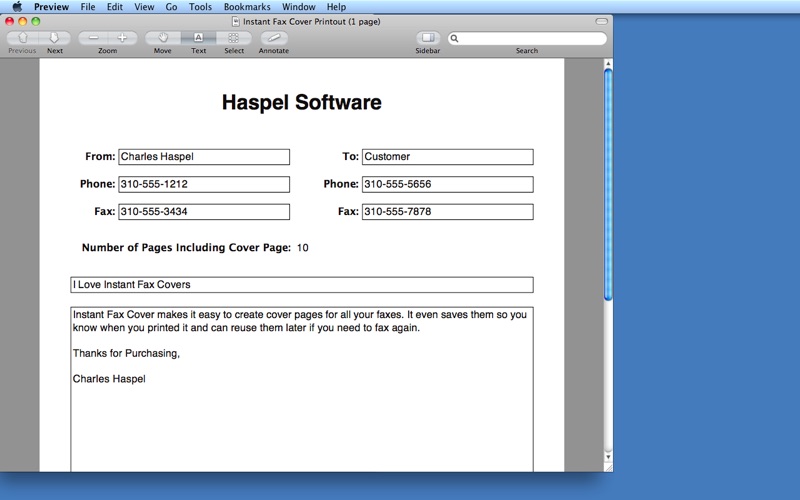This screenshot has height=500, width=800.
Task: Open the Annotate tool
Action: click(x=274, y=38)
